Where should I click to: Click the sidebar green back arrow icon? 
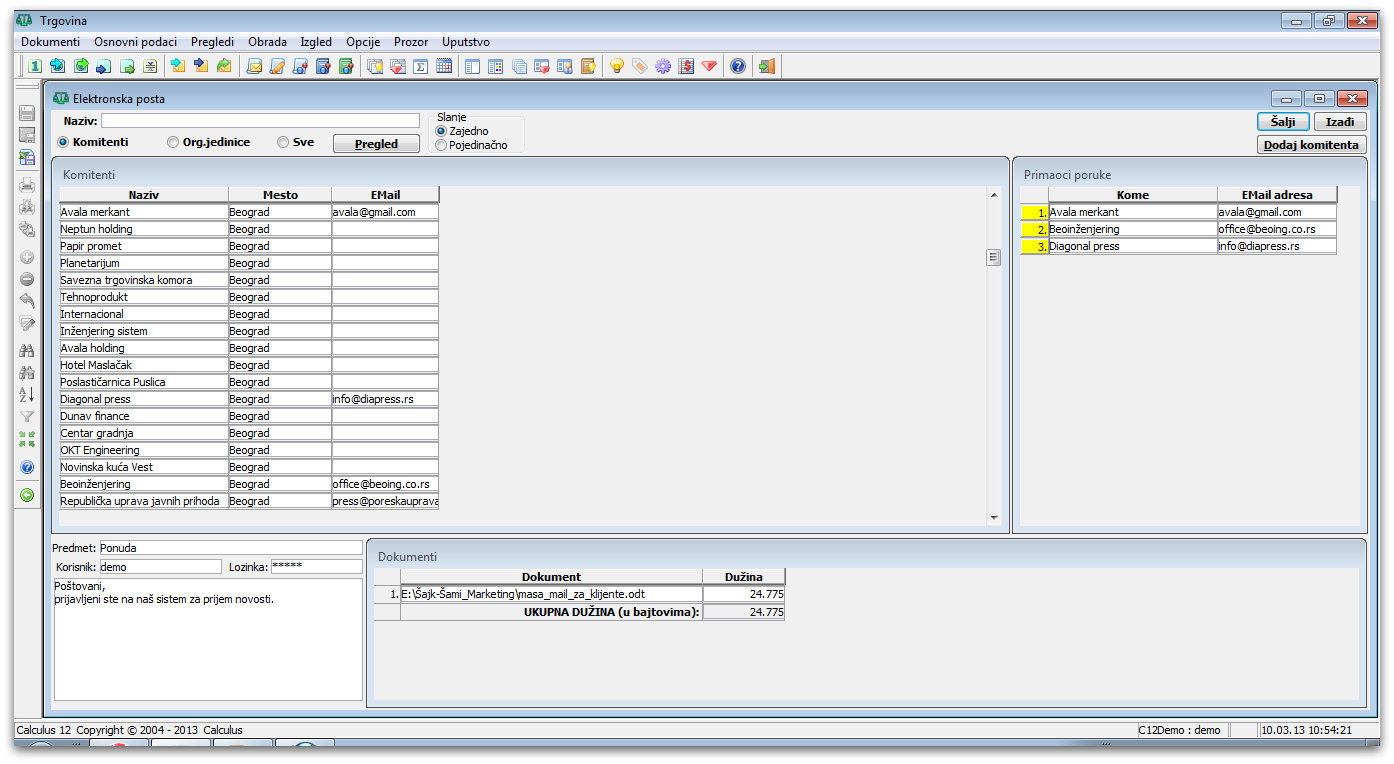pyautogui.click(x=27, y=494)
